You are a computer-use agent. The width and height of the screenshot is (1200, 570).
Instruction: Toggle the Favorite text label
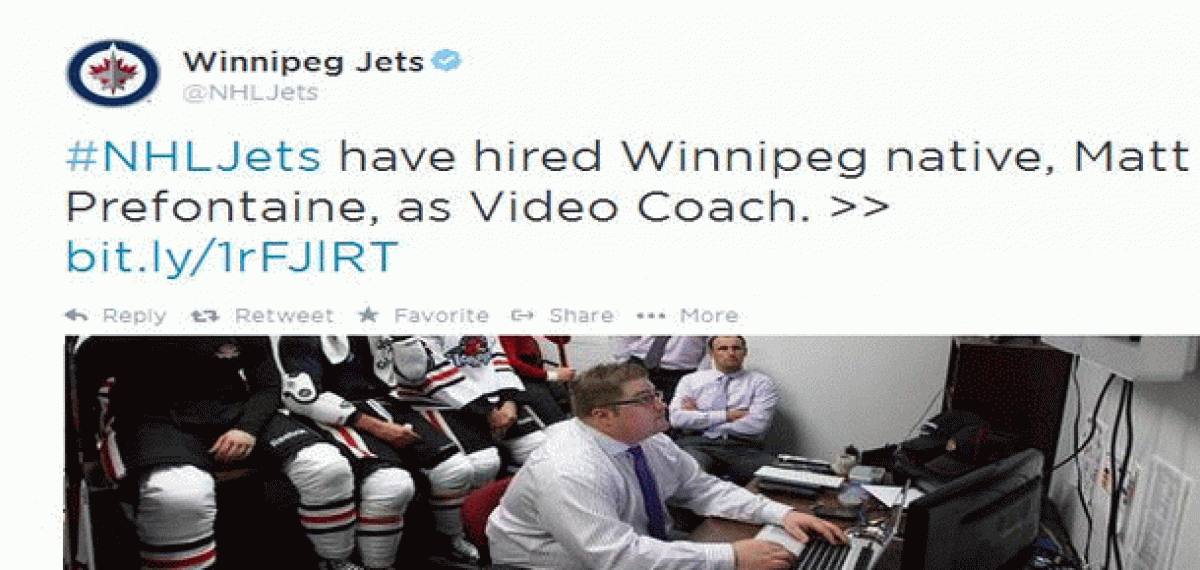tap(442, 316)
